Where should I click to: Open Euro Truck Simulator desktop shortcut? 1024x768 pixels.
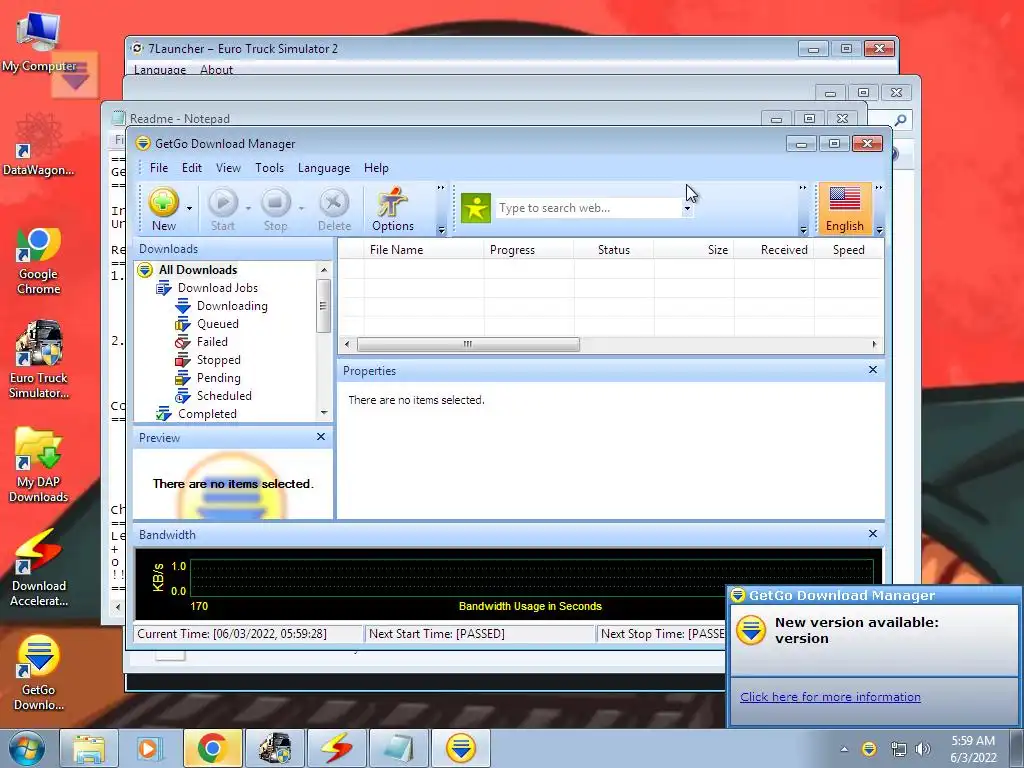pyautogui.click(x=38, y=359)
